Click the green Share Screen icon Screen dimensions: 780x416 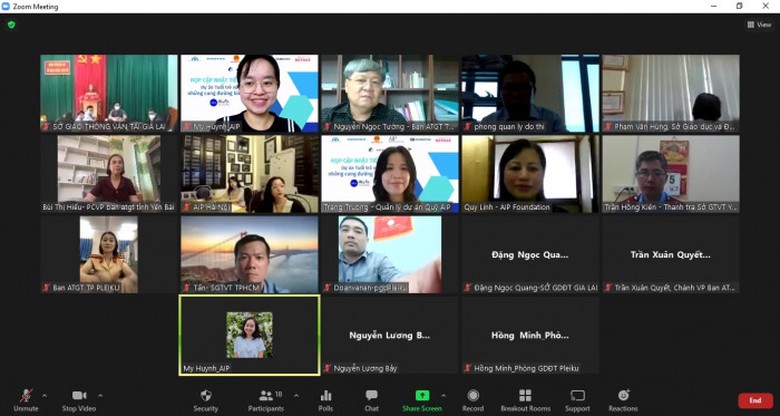pyautogui.click(x=423, y=396)
